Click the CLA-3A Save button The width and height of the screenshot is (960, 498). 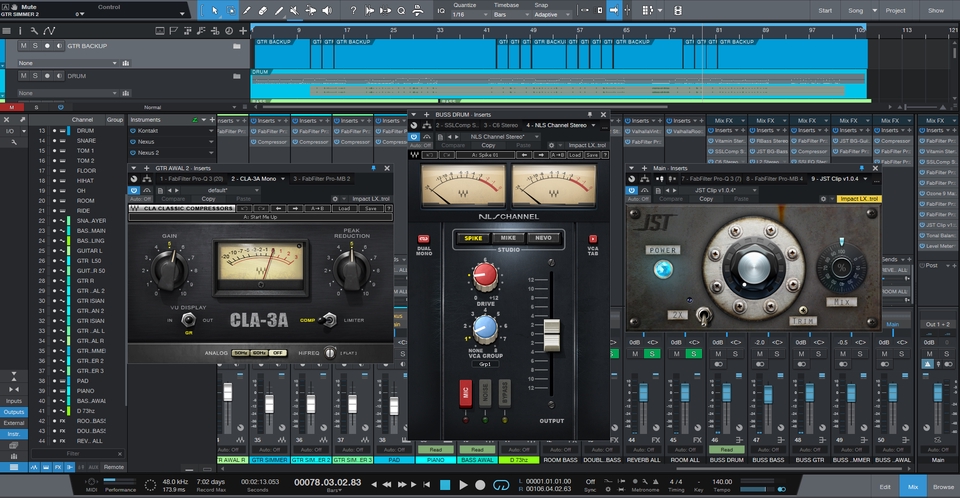(370, 209)
